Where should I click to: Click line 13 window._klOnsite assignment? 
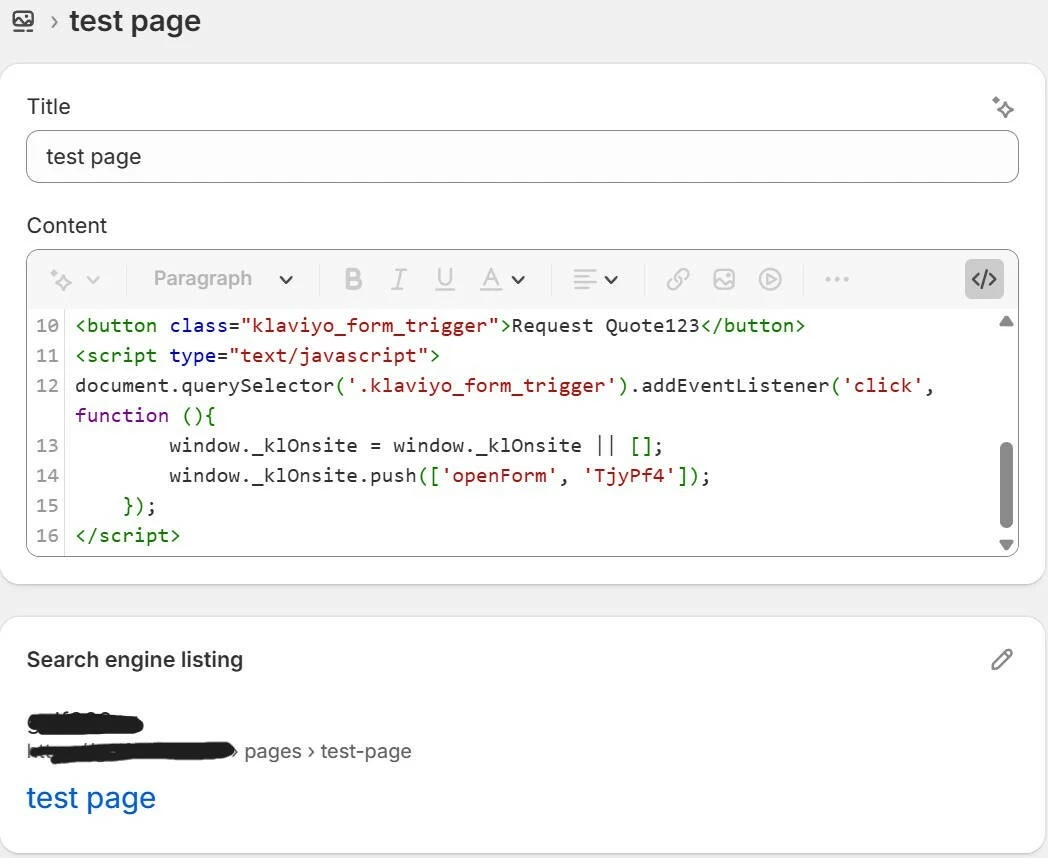click(416, 446)
